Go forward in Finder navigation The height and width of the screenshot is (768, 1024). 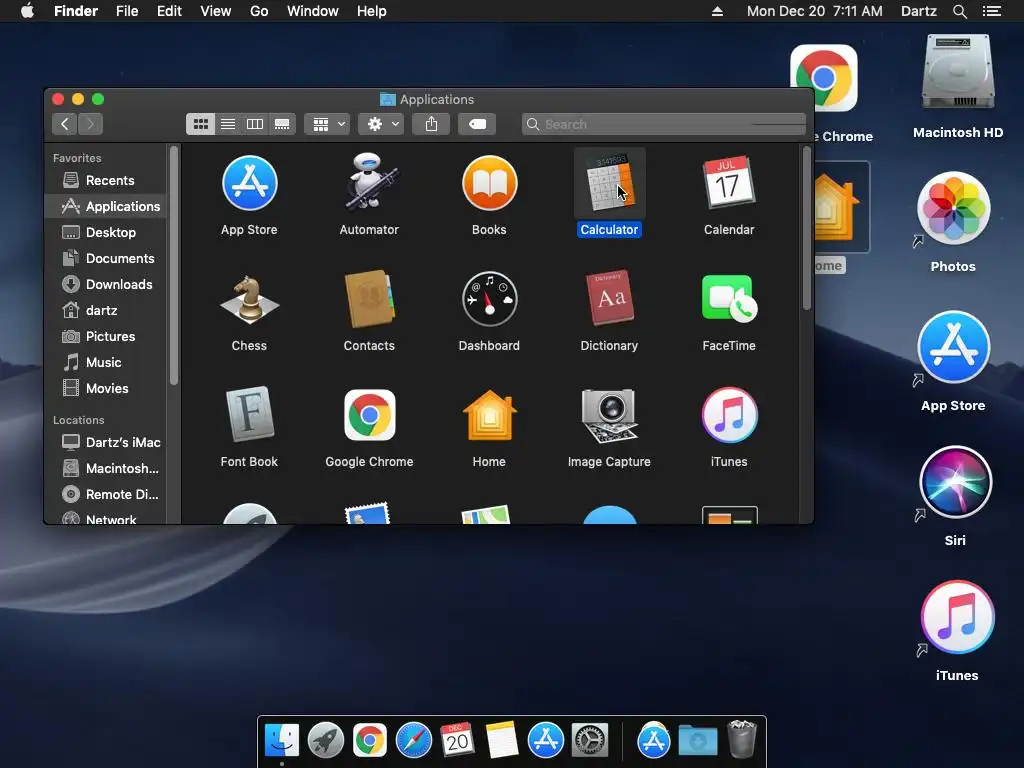point(91,124)
